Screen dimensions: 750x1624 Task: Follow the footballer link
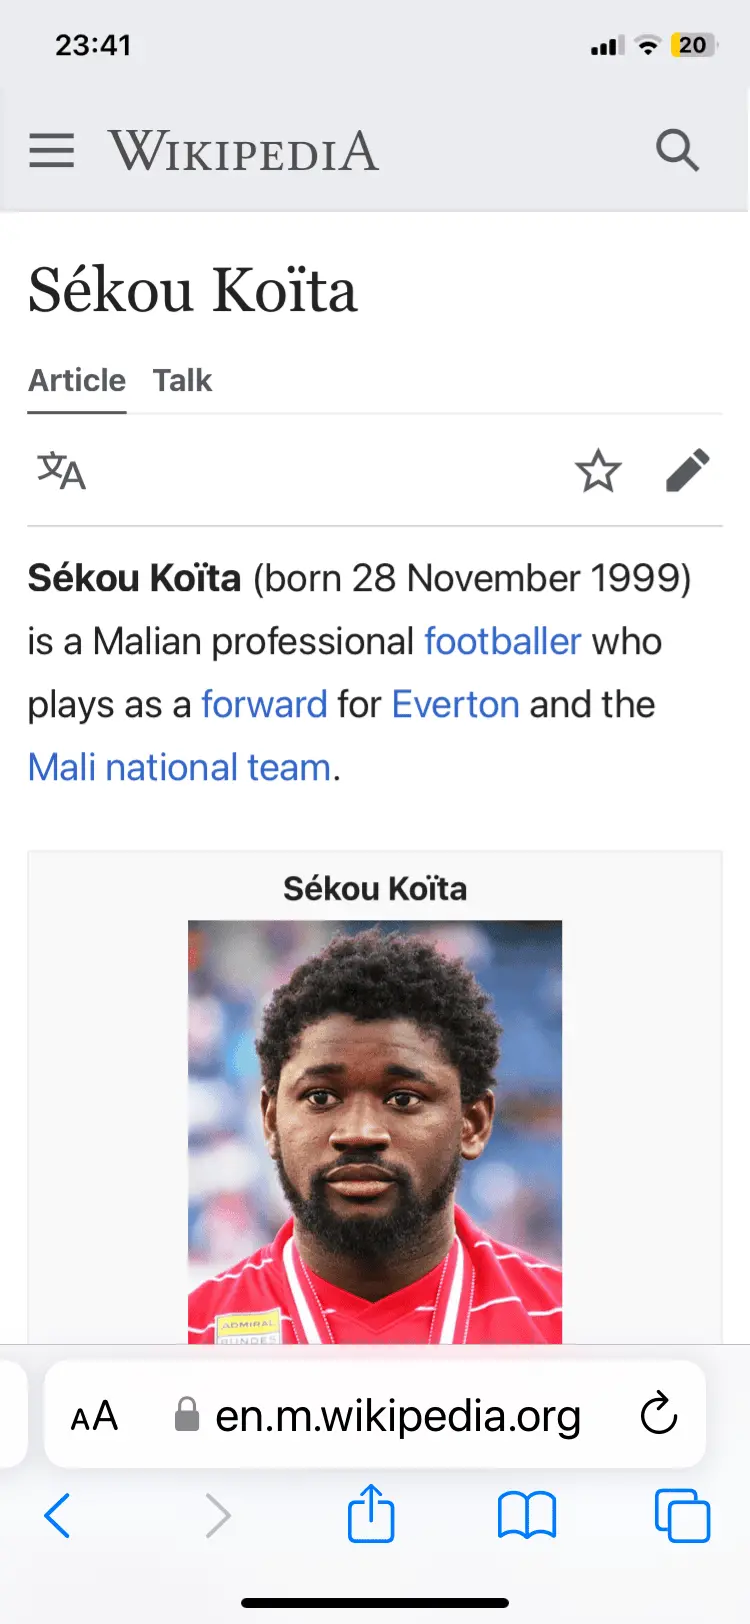coord(502,641)
